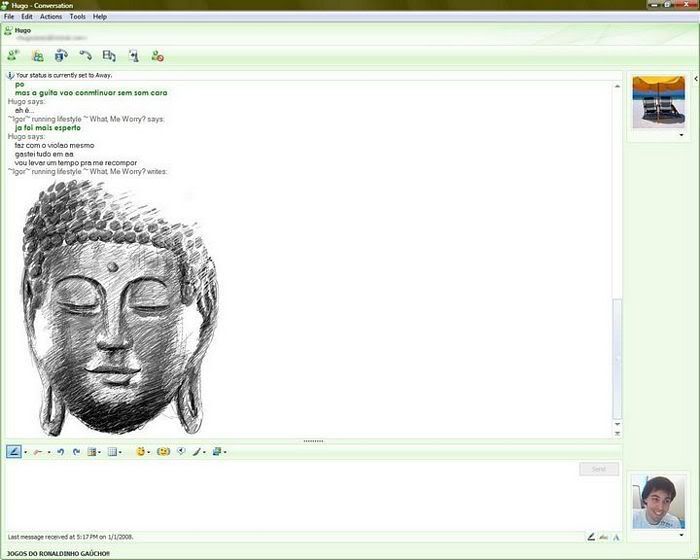The height and width of the screenshot is (560, 700).
Task: Open the Help menu
Action: (x=100, y=17)
